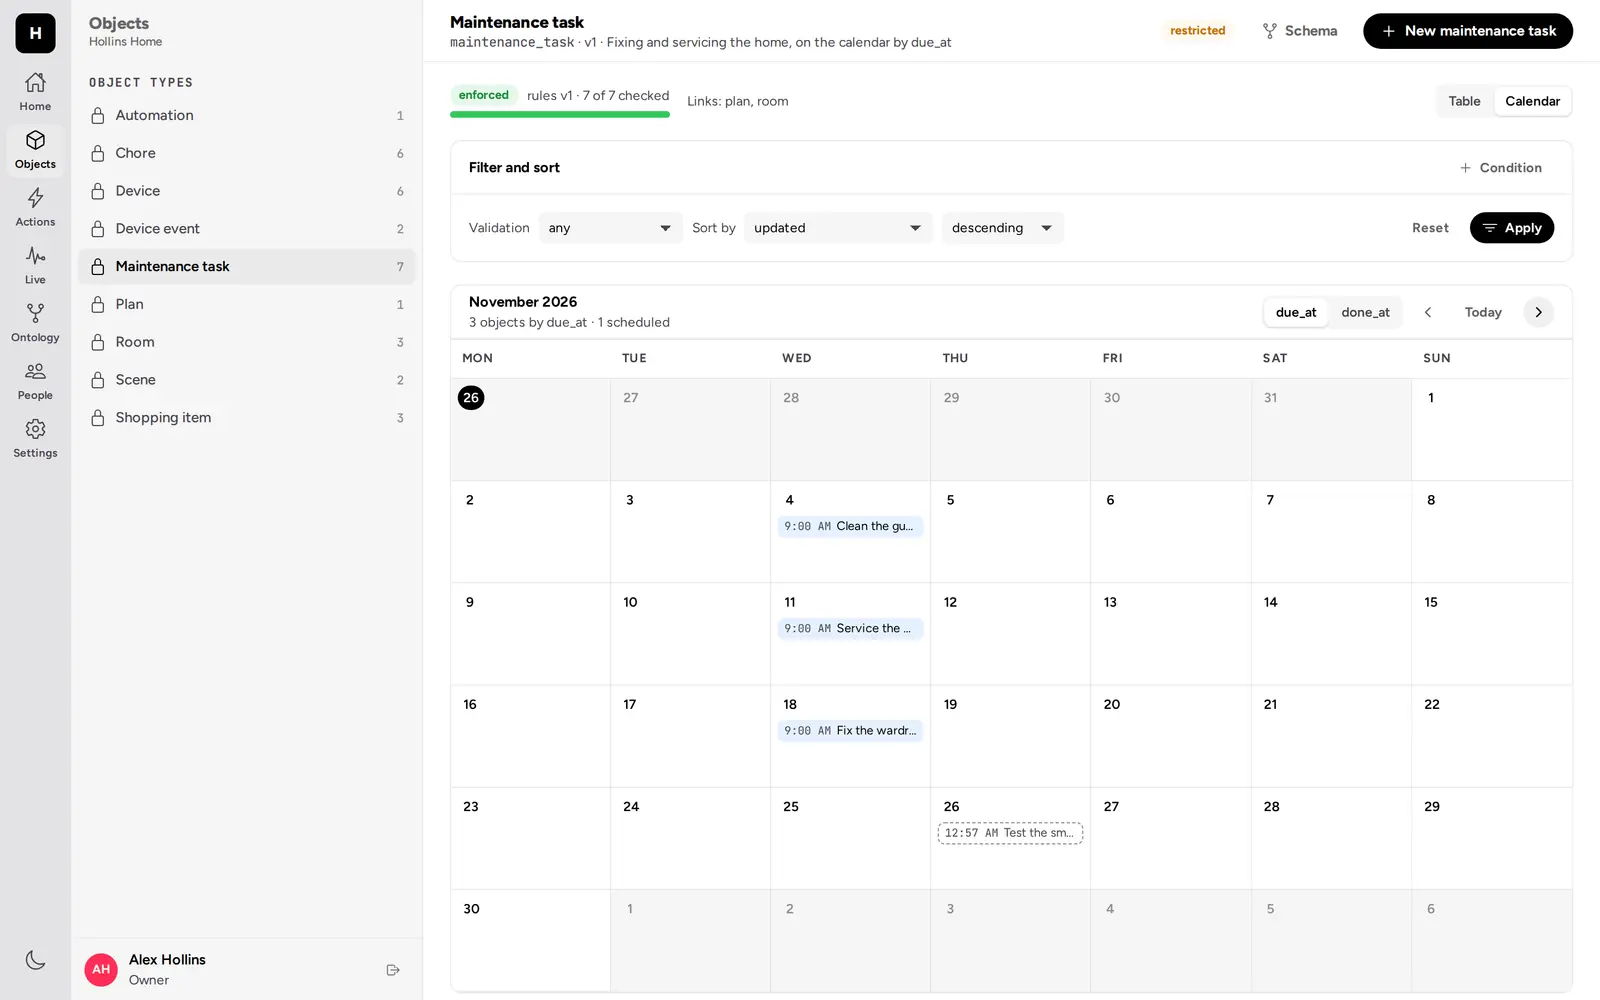This screenshot has height=1000, width=1600.
Task: Apply the filter and sort
Action: (x=1511, y=228)
